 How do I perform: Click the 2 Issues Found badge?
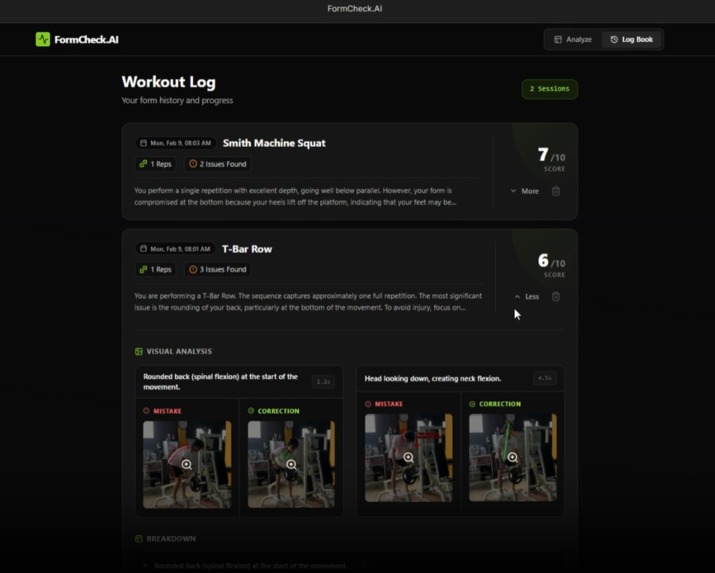point(218,164)
